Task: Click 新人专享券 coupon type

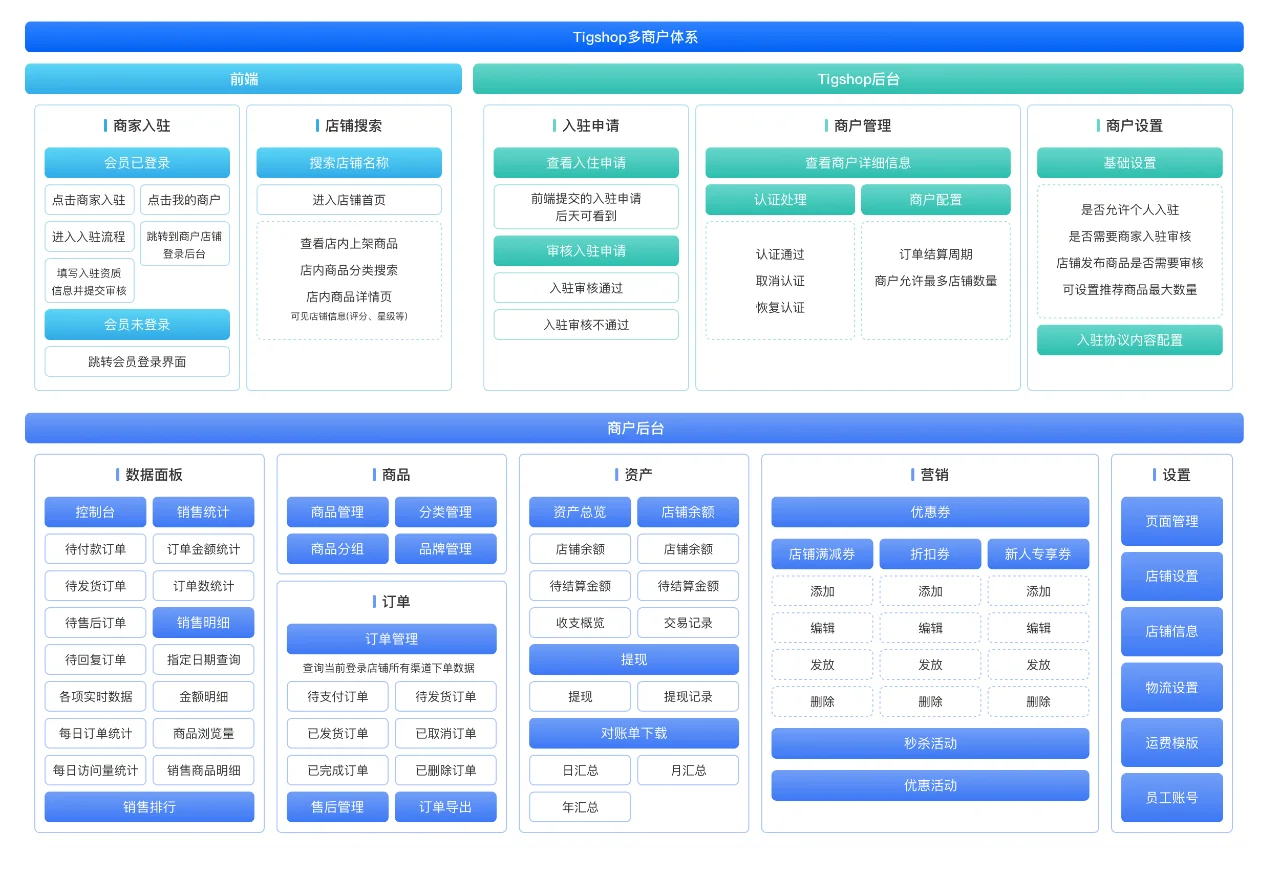Action: 1038,553
